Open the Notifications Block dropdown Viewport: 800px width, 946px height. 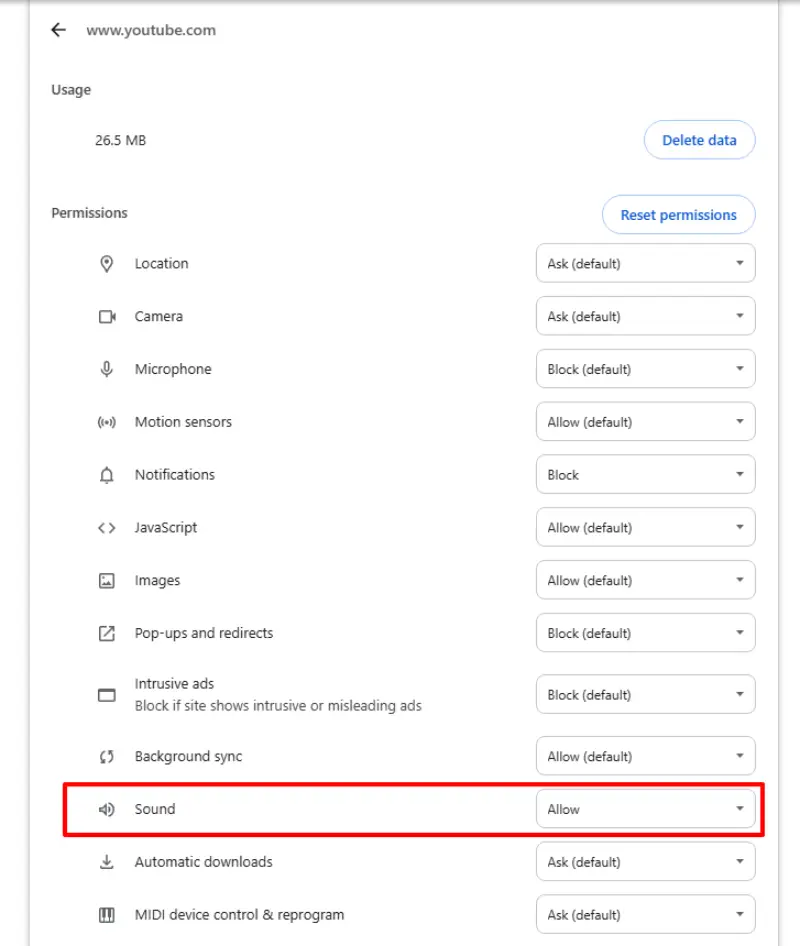click(645, 475)
